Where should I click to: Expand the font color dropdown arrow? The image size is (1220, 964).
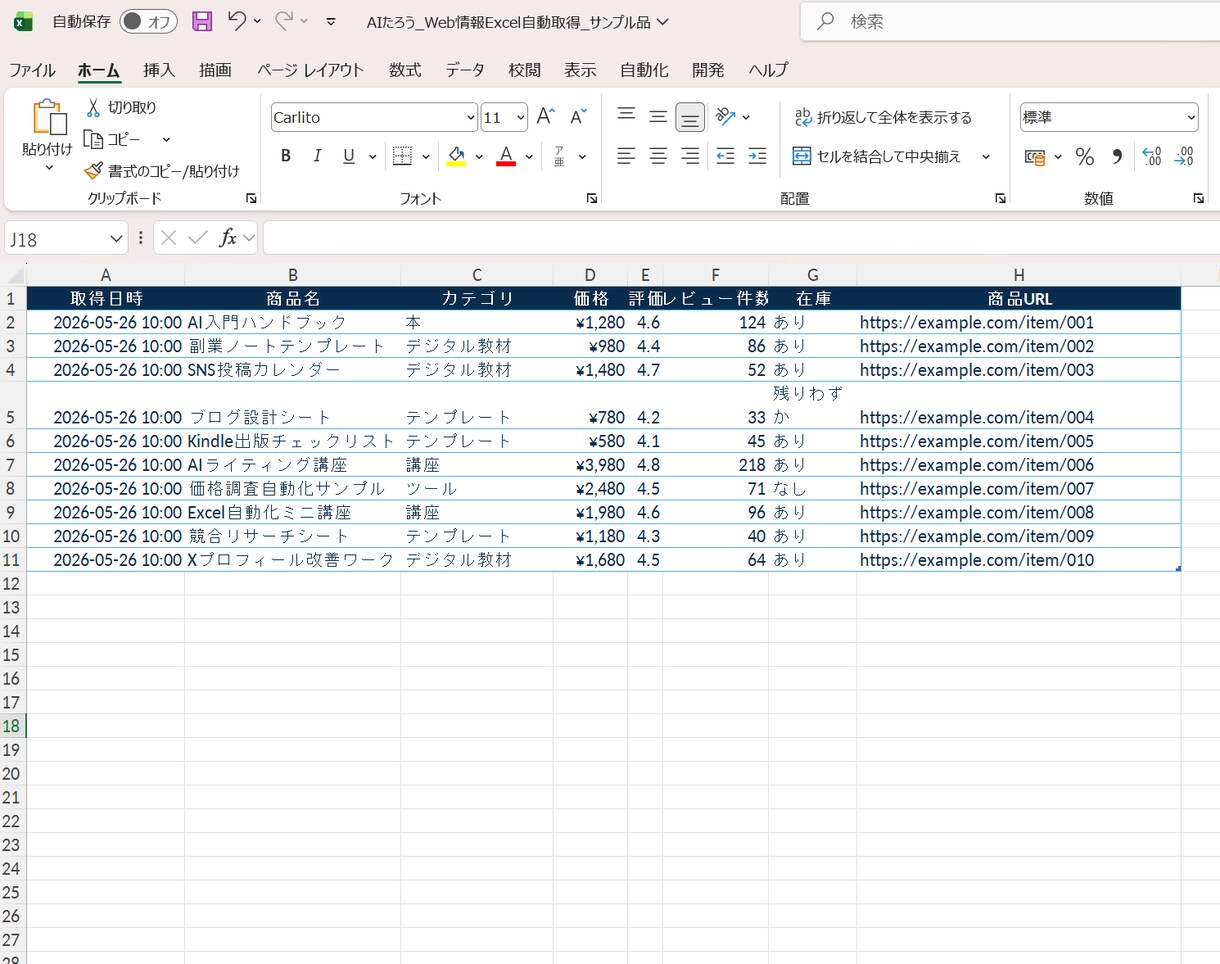coord(529,157)
